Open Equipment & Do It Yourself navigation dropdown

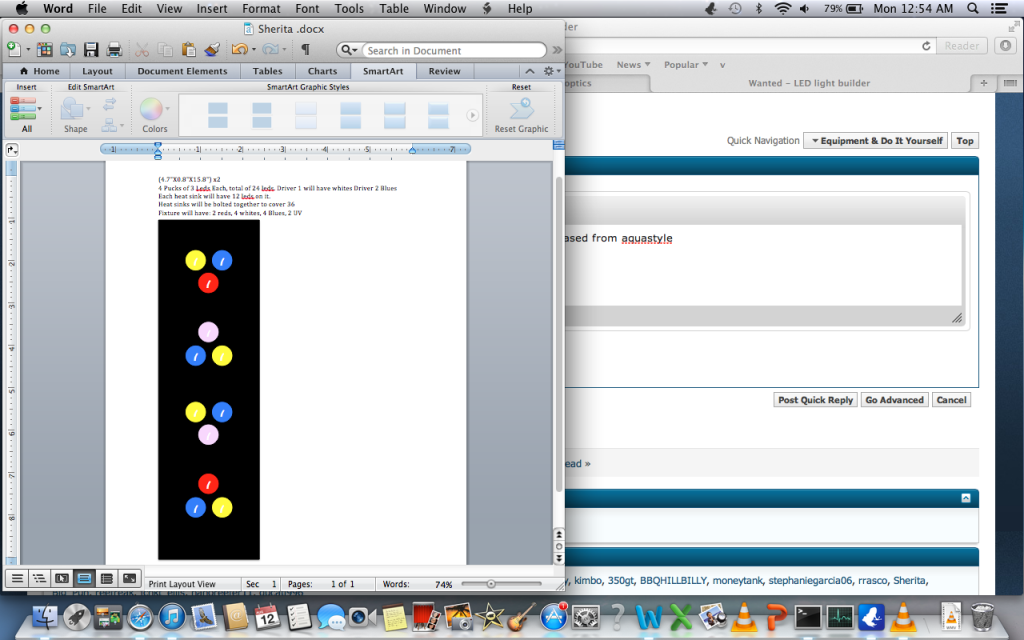pyautogui.click(x=875, y=141)
